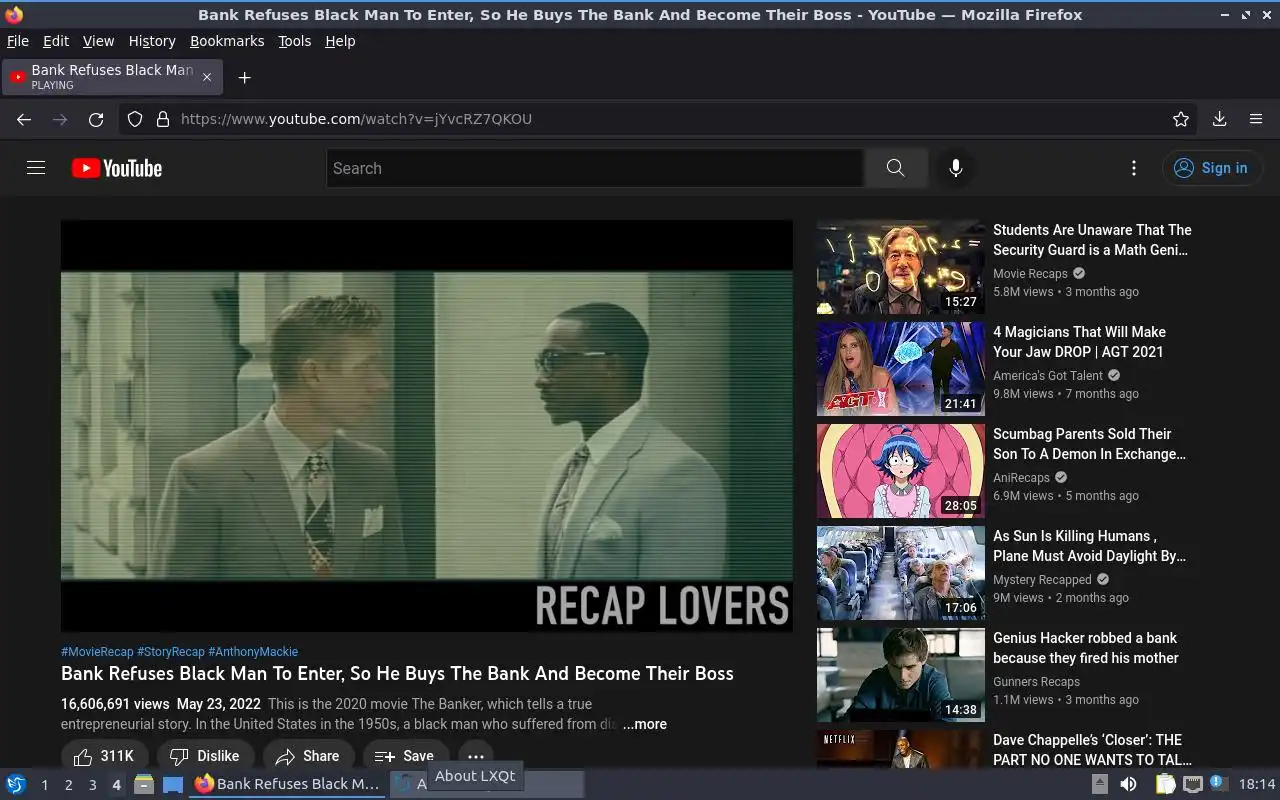Open more actions ellipsis under video
The image size is (1280, 800).
[x=476, y=756]
